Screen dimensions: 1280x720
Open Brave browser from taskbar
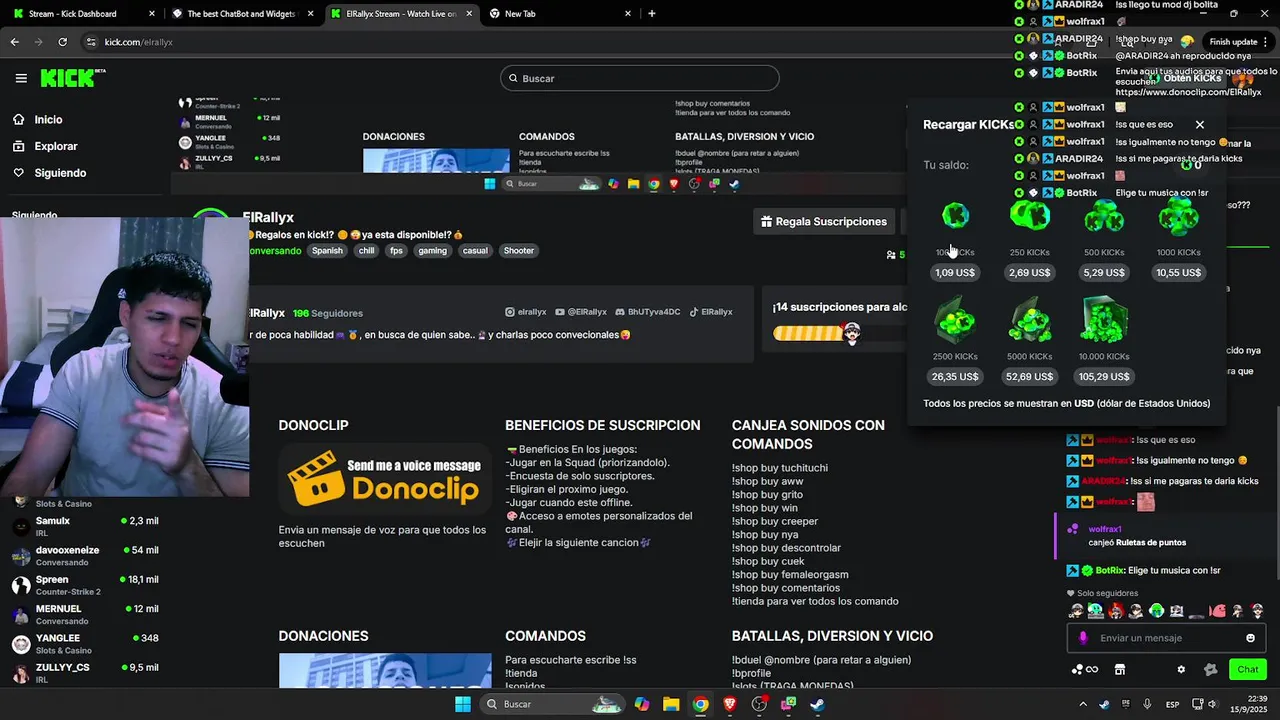730,704
